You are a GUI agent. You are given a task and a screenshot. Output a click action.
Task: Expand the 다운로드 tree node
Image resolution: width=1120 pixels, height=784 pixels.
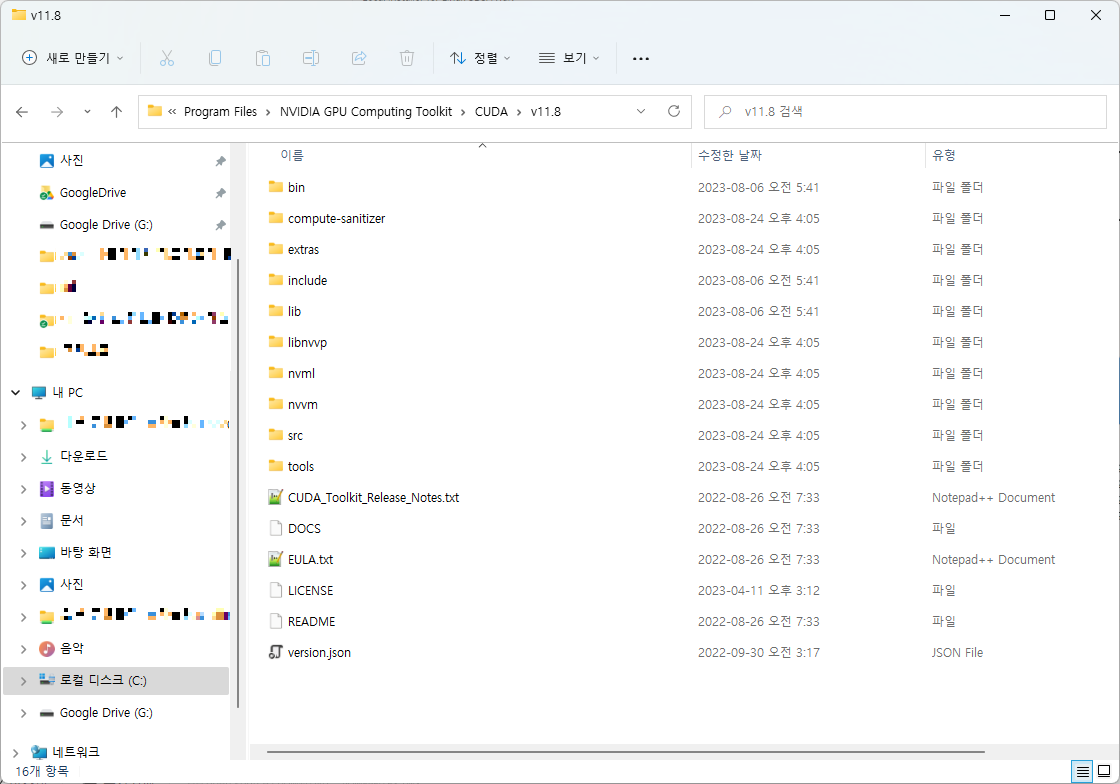coord(24,457)
